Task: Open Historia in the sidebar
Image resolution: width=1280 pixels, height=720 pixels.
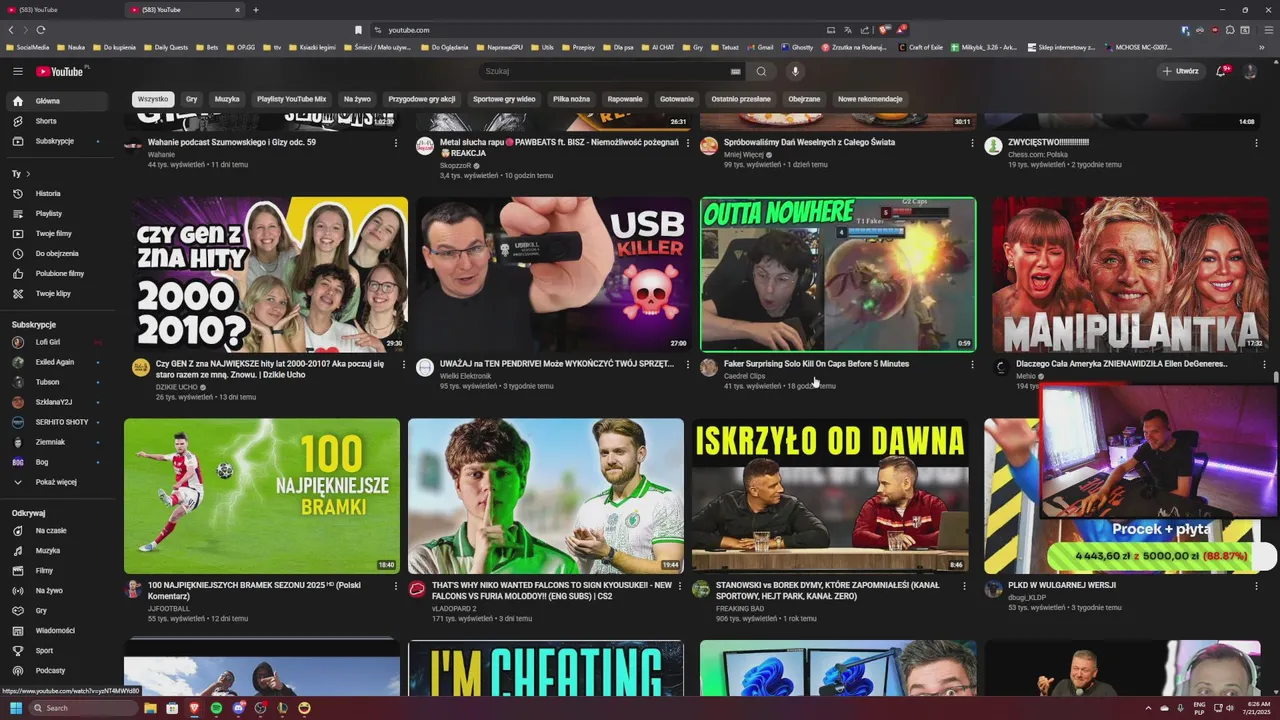Action: tap(57, 193)
